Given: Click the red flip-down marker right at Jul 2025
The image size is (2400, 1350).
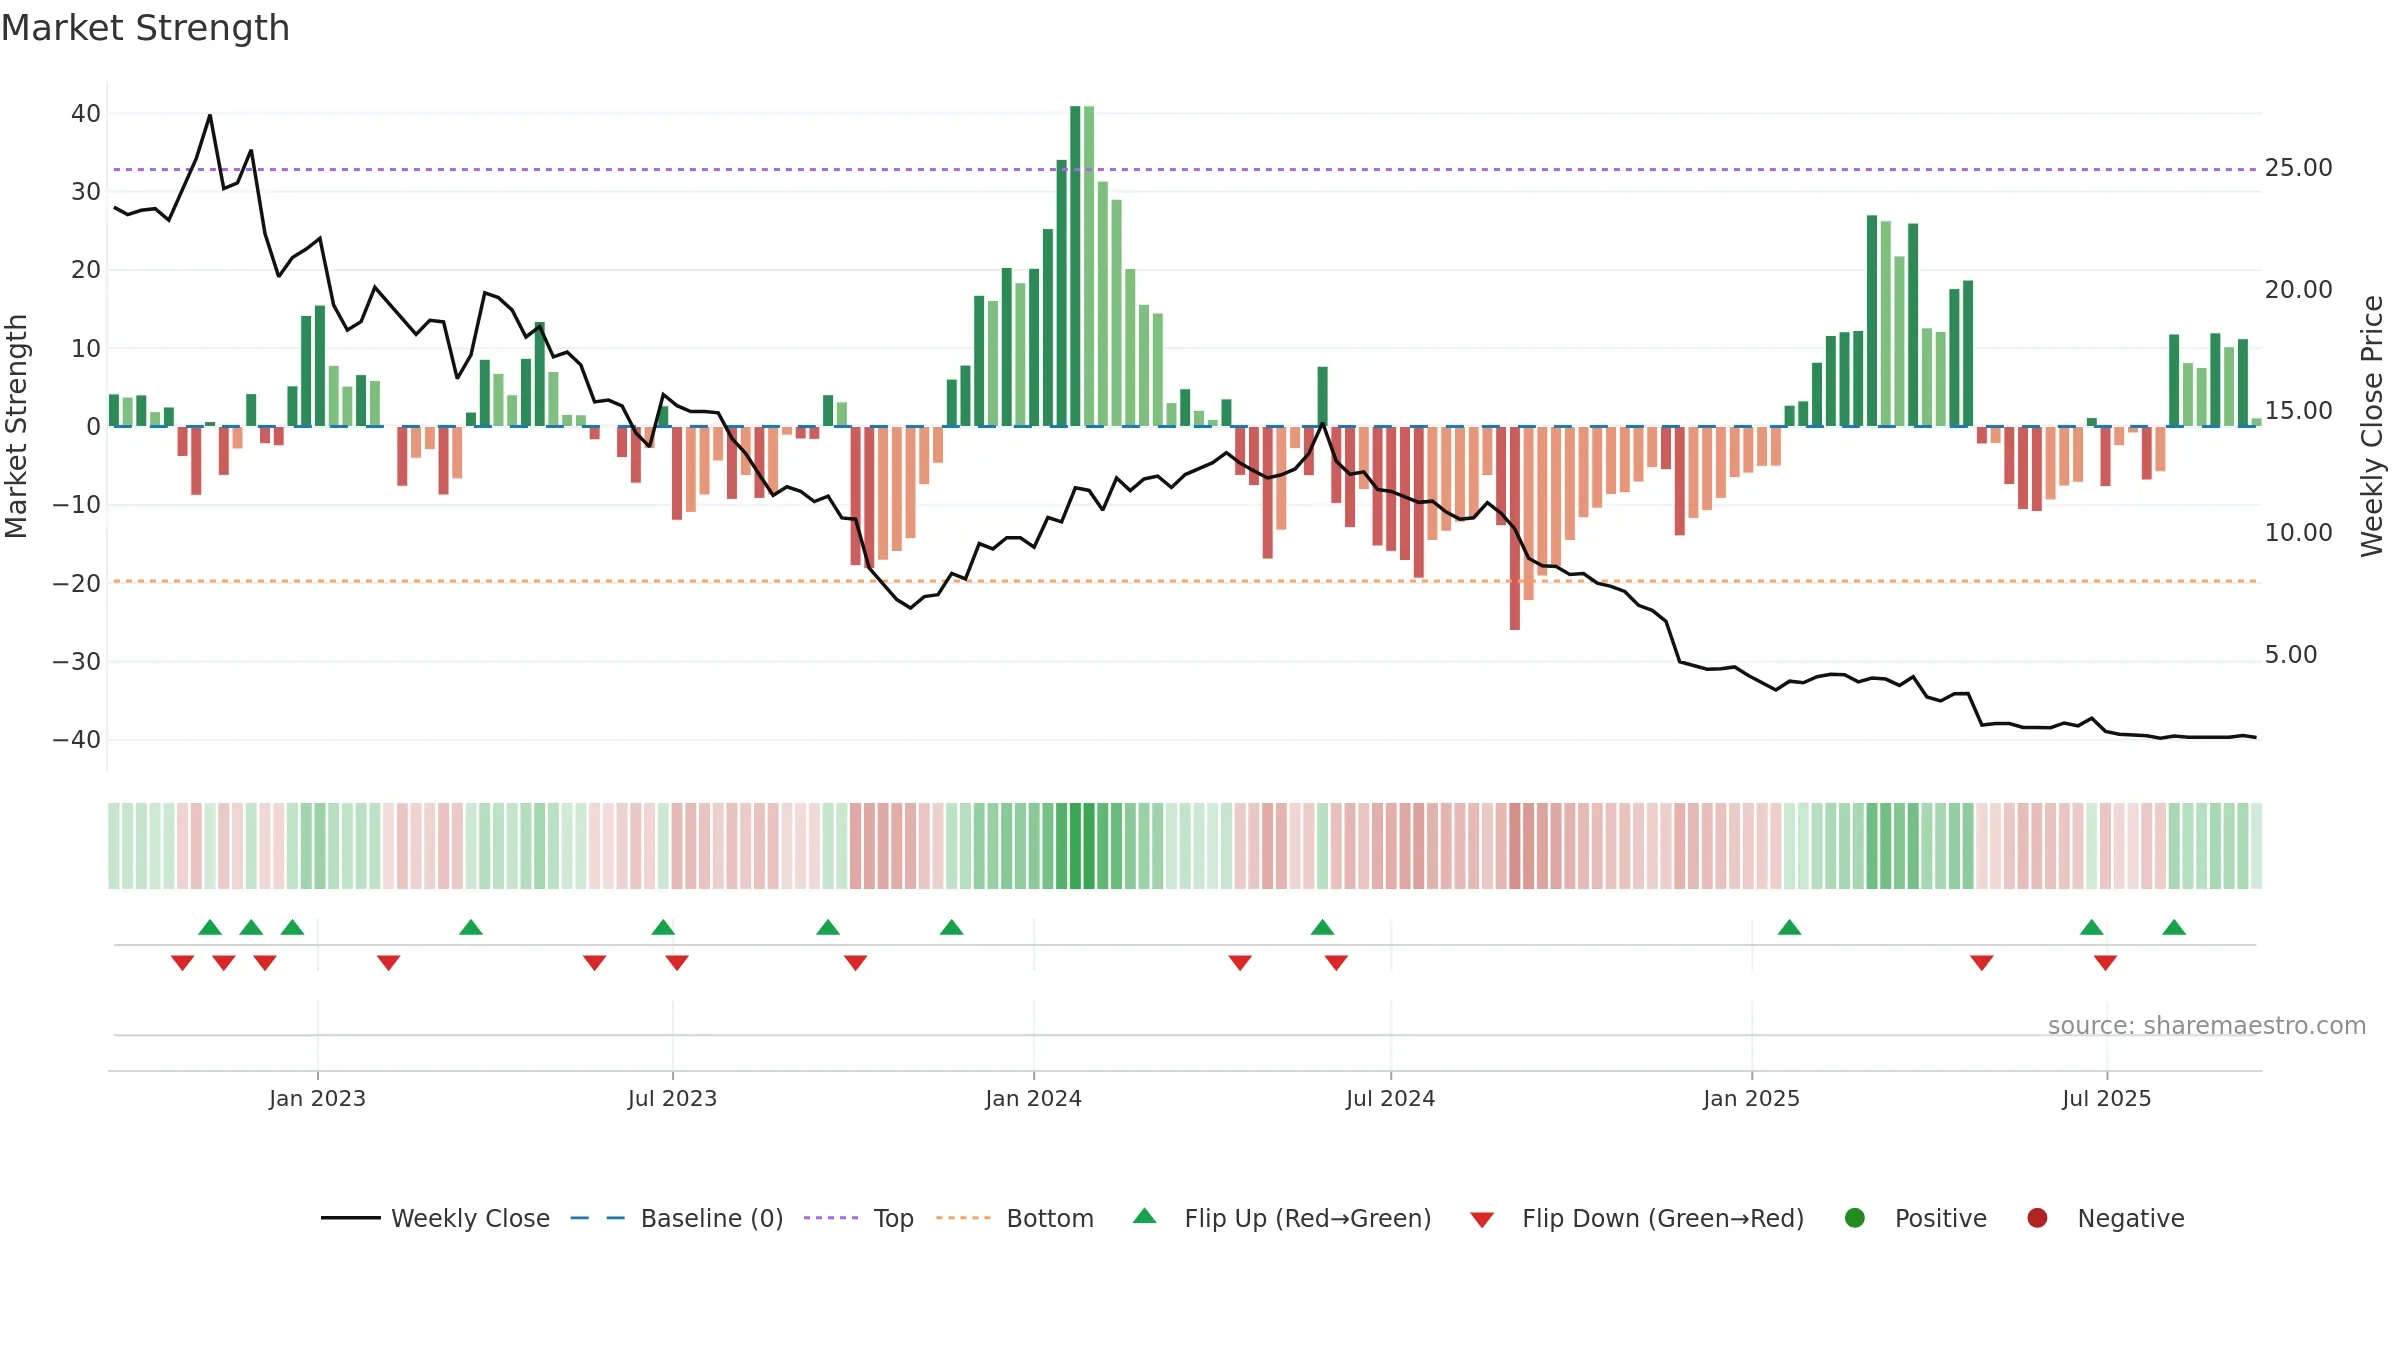Looking at the screenshot, I should click(2105, 962).
